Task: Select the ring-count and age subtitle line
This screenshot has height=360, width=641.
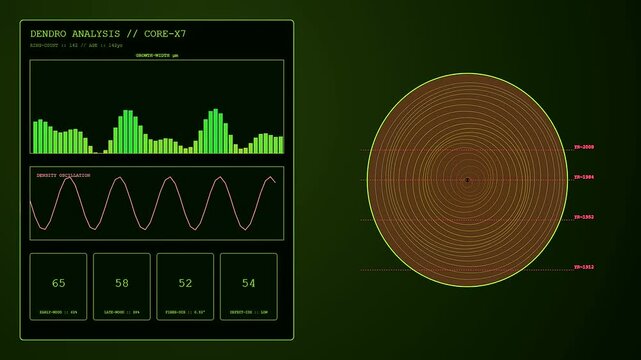Action: coord(76,45)
